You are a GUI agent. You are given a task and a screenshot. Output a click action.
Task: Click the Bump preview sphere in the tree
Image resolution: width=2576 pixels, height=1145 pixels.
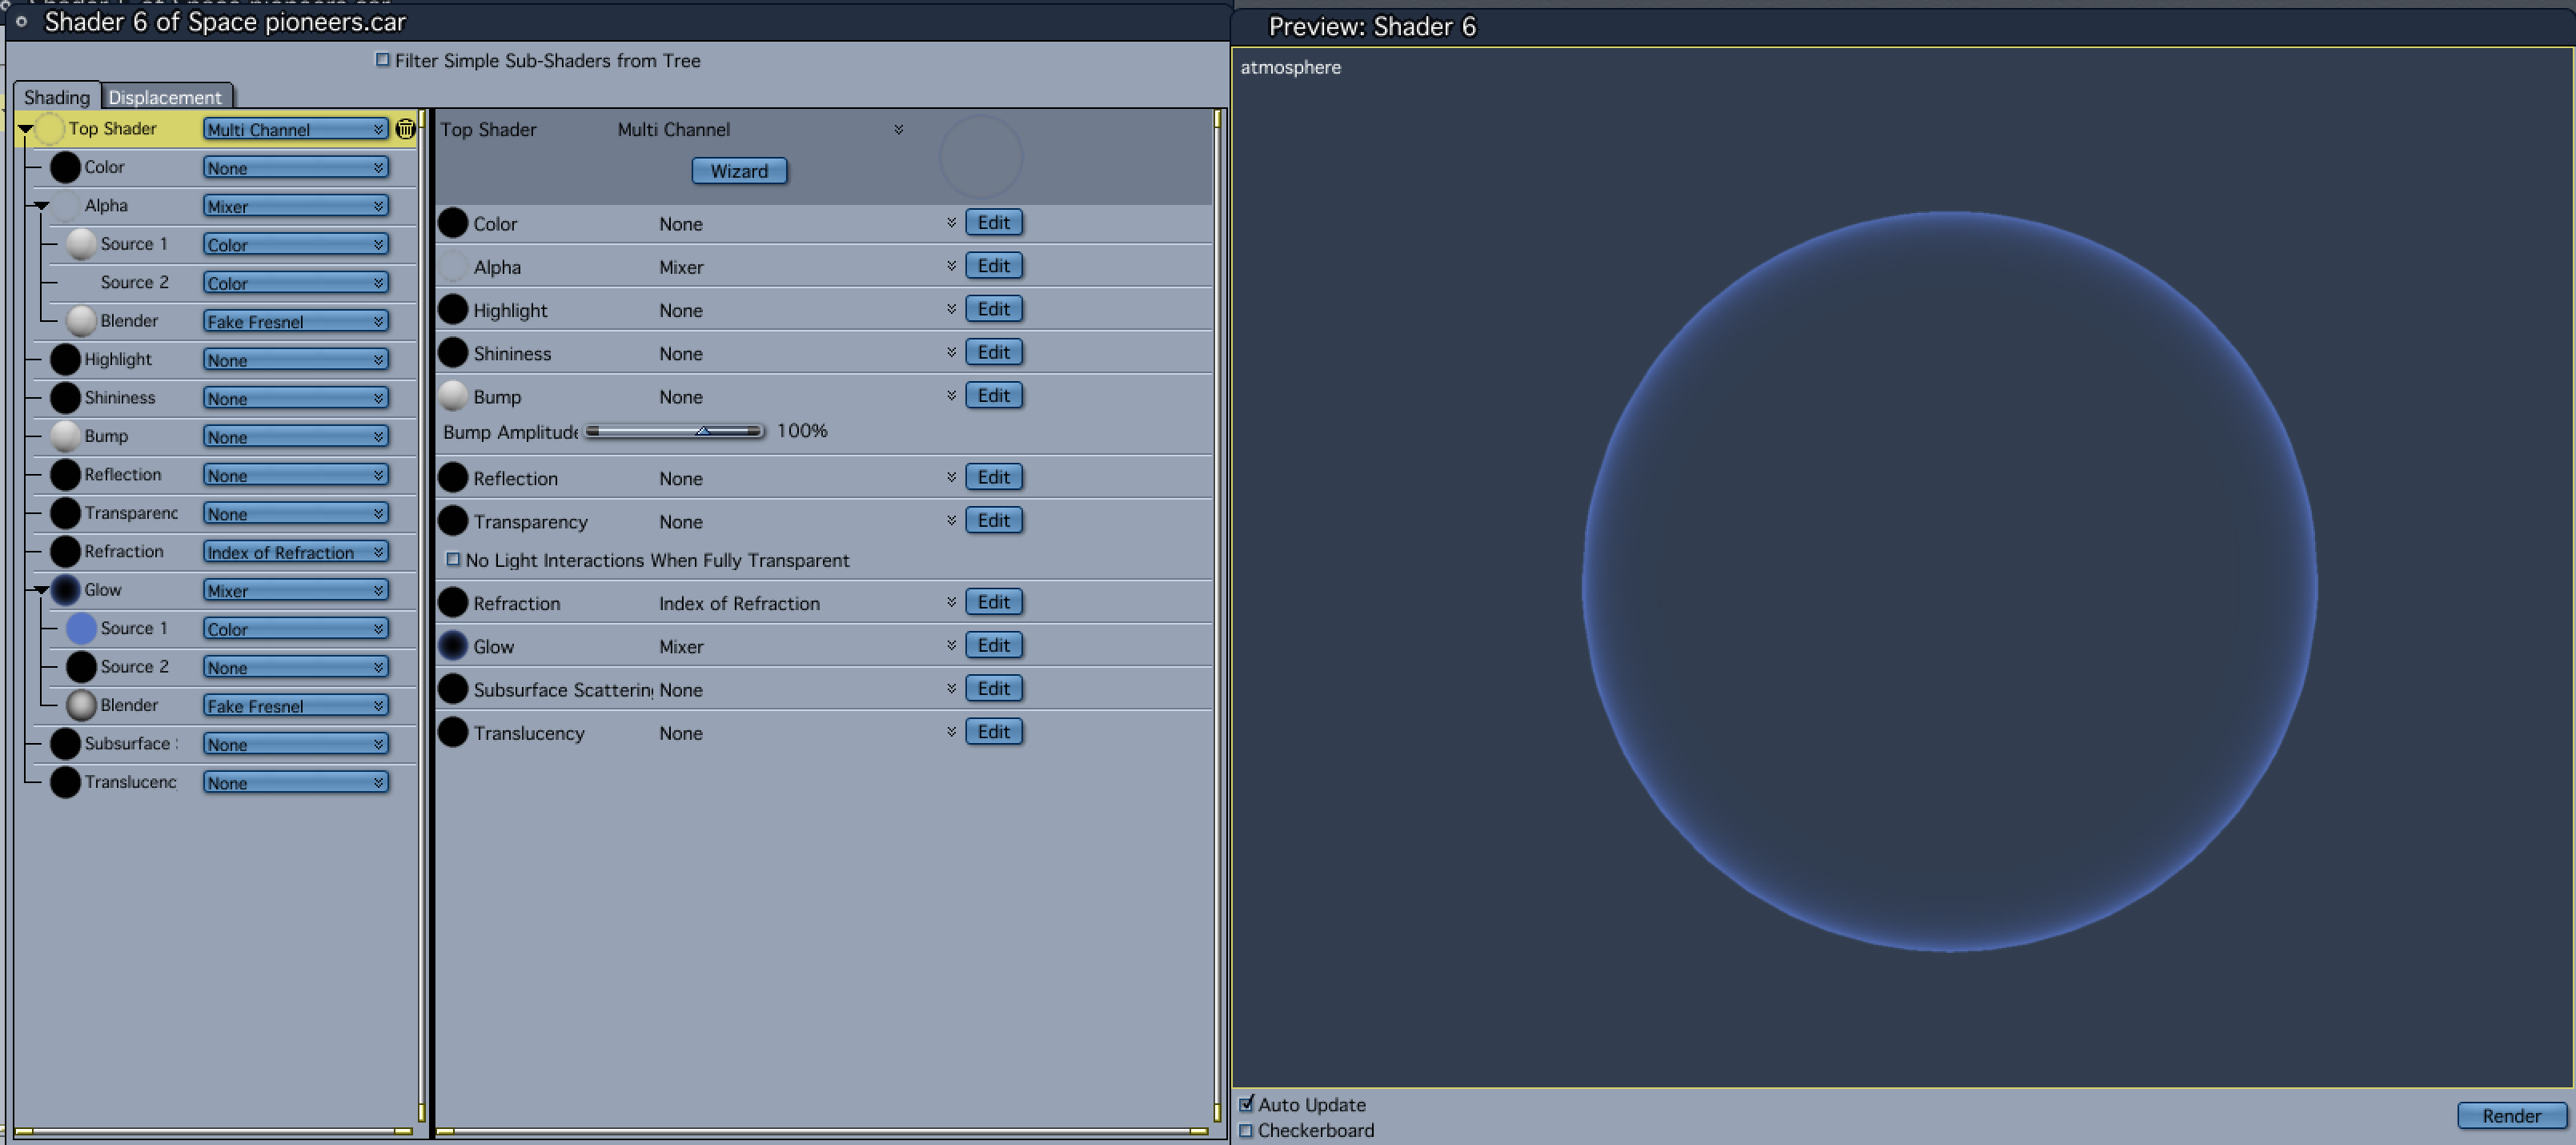tap(66, 436)
